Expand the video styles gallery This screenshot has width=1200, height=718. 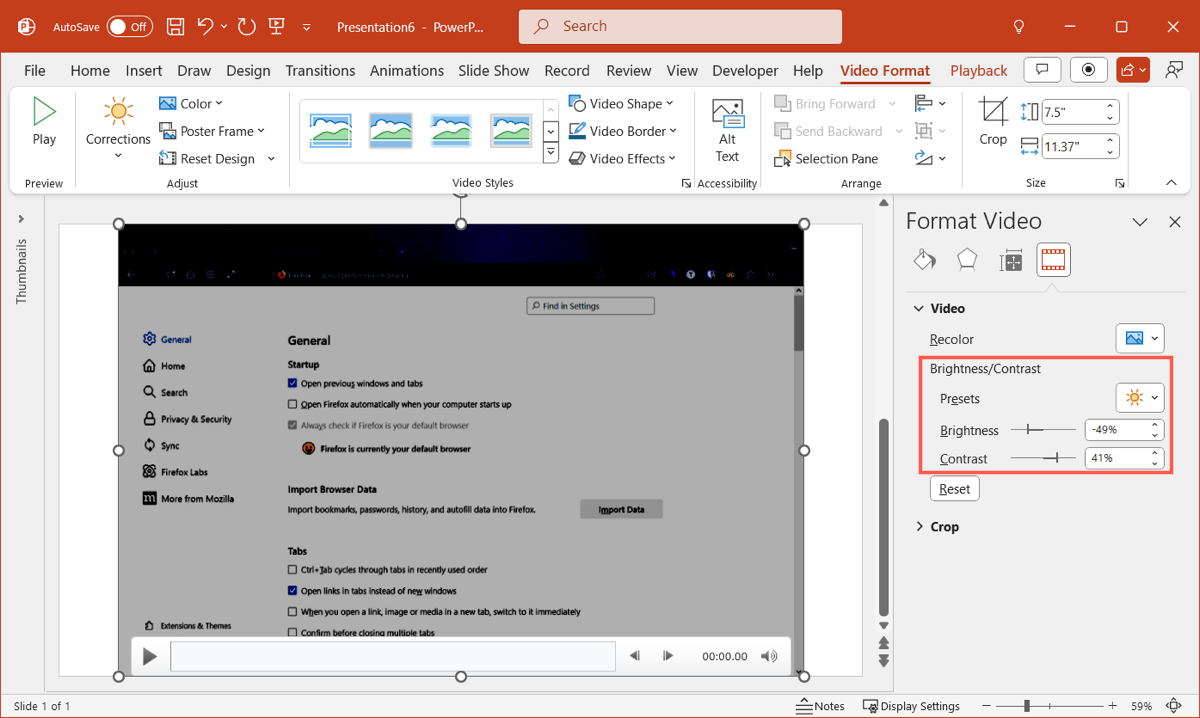point(550,153)
